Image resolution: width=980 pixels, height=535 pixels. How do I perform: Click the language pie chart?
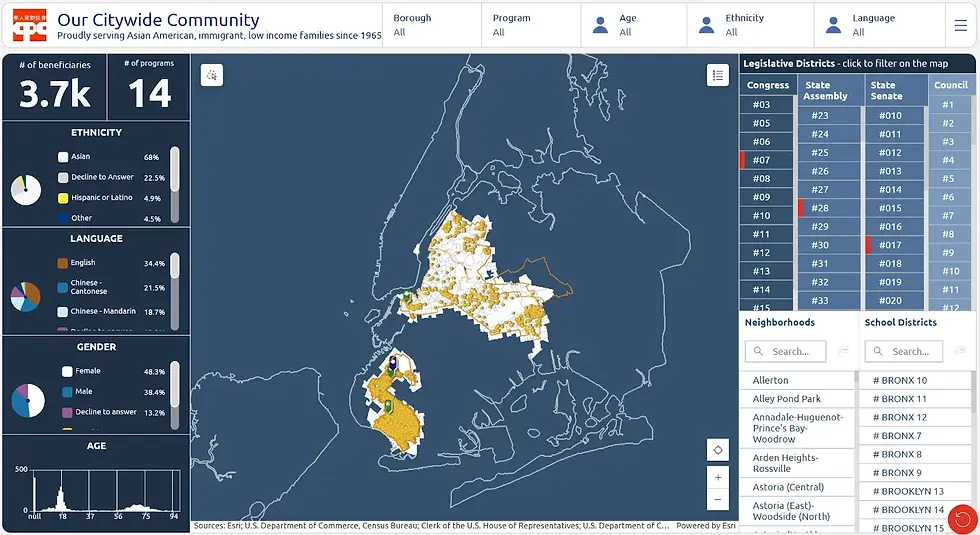pyautogui.click(x=26, y=296)
